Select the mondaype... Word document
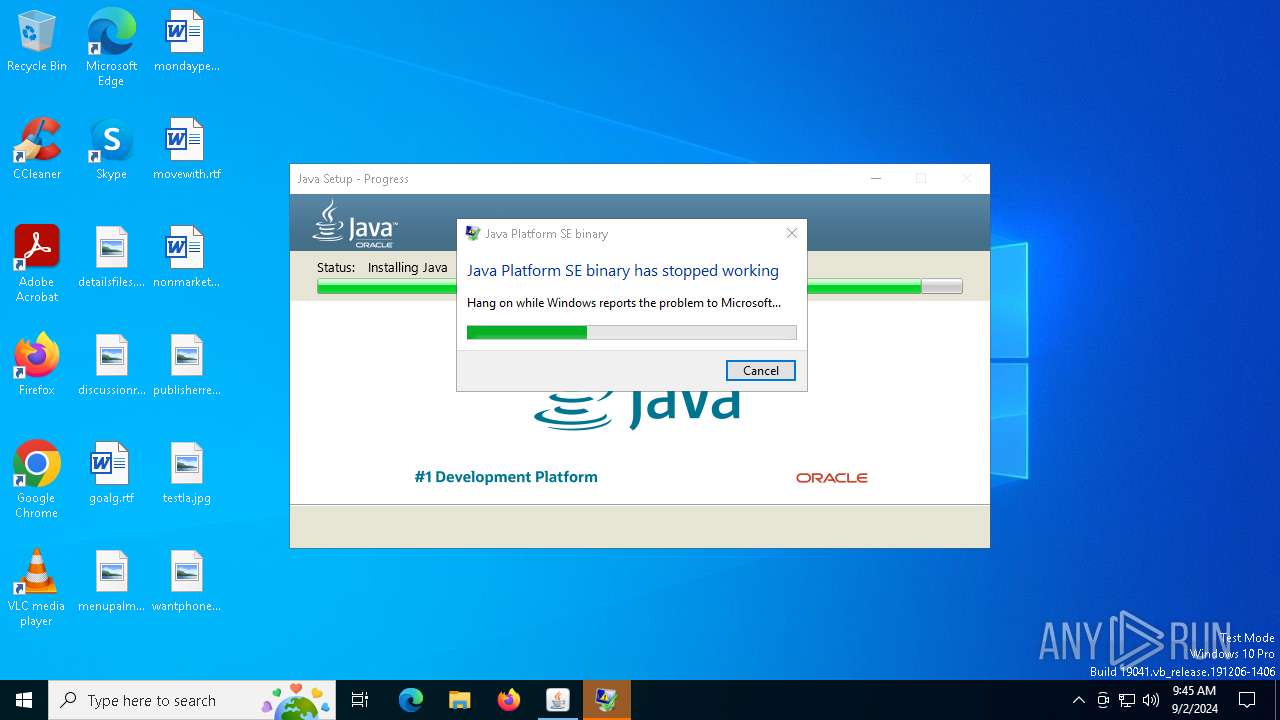 [x=186, y=42]
